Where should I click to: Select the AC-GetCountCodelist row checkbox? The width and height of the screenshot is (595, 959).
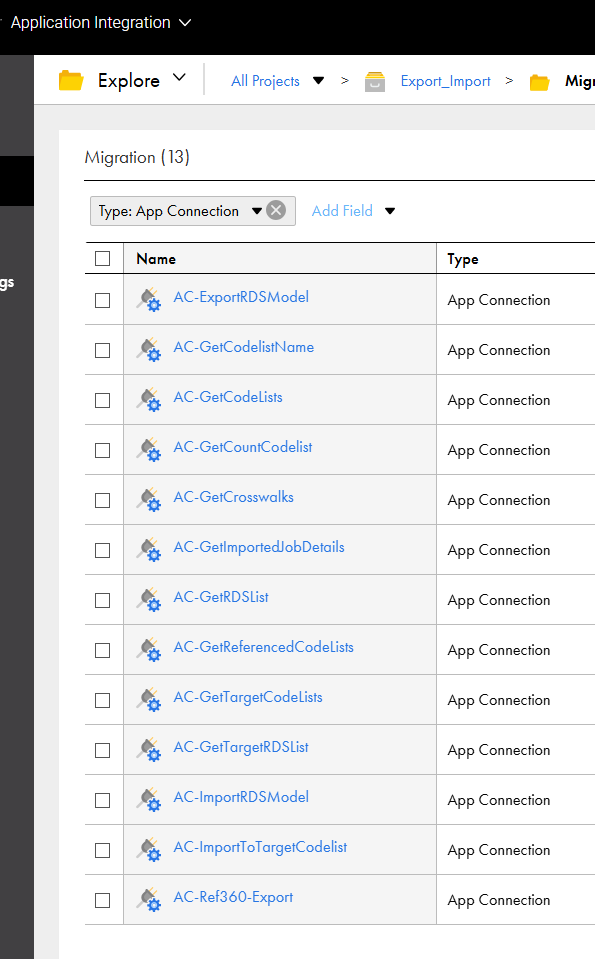103,451
